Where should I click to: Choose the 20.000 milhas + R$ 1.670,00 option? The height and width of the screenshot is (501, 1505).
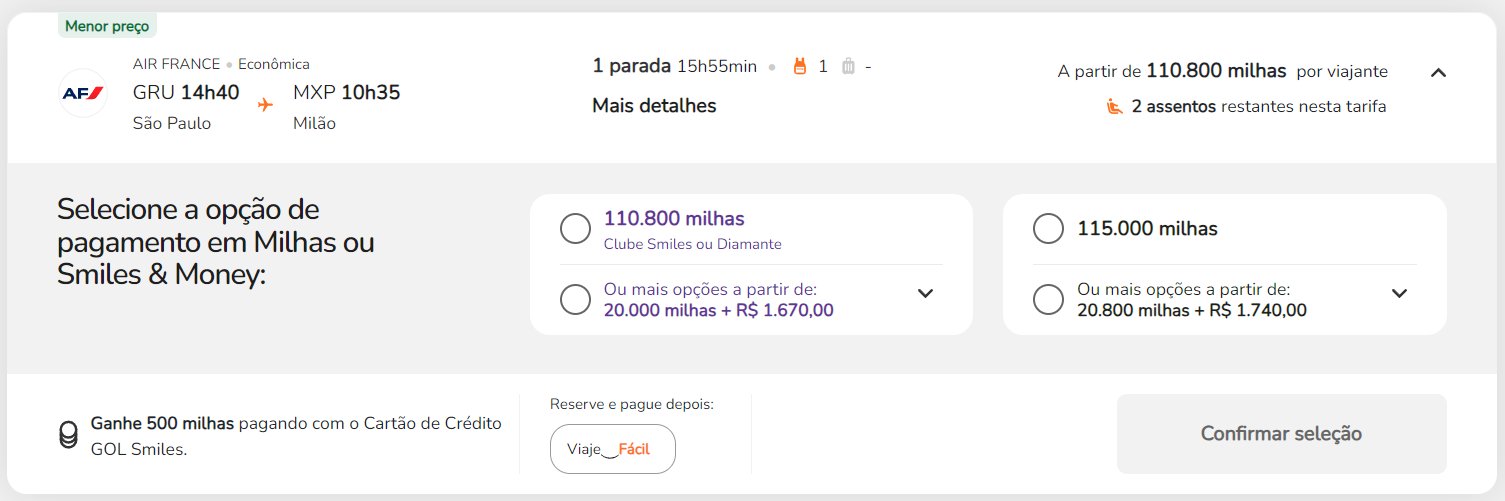tap(576, 300)
